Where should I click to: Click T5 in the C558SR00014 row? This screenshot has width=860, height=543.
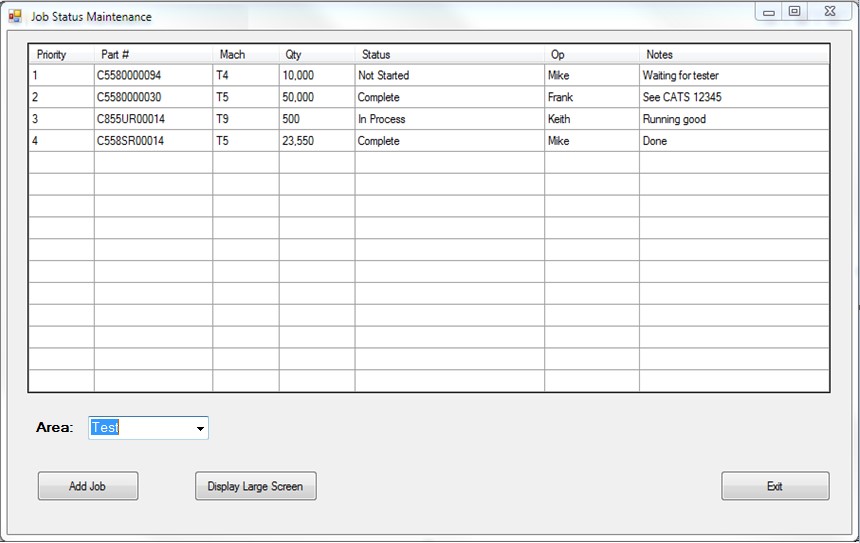point(246,141)
